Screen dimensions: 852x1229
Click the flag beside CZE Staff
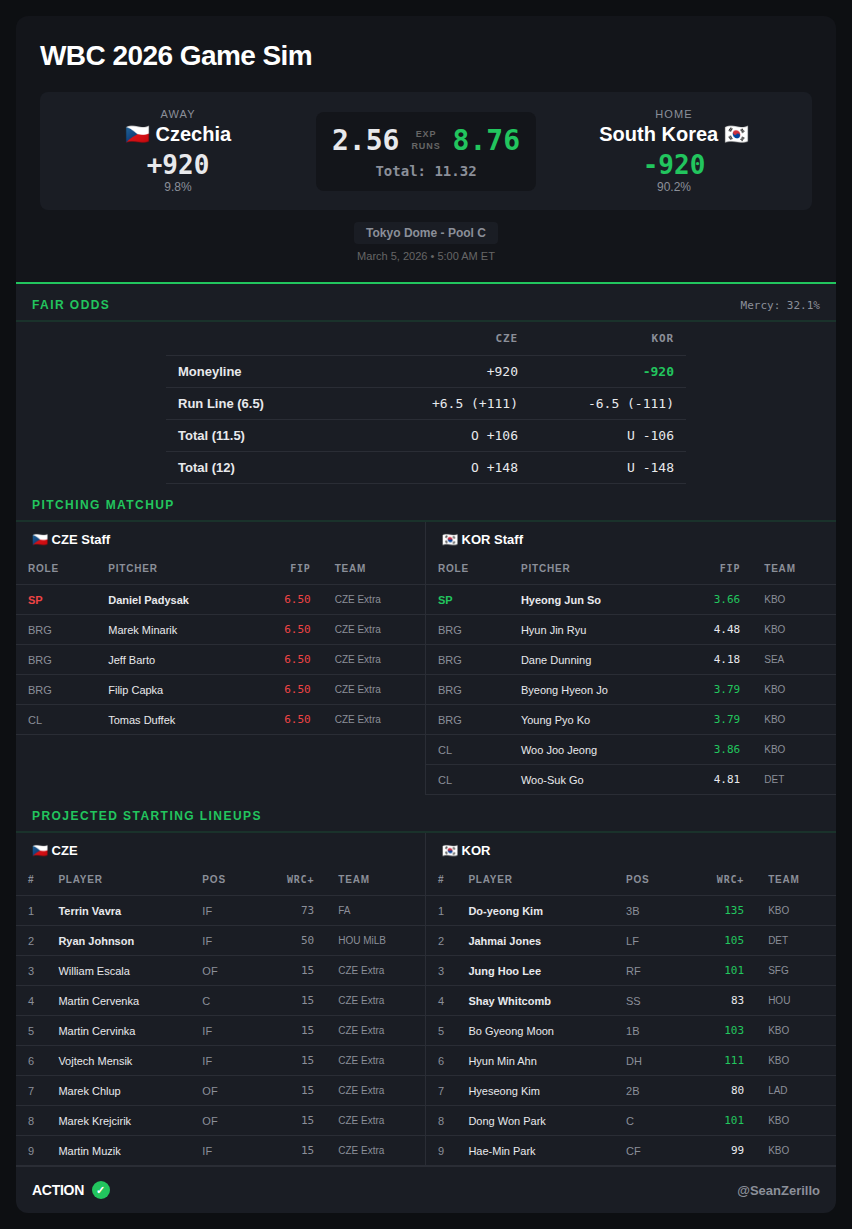(40, 540)
